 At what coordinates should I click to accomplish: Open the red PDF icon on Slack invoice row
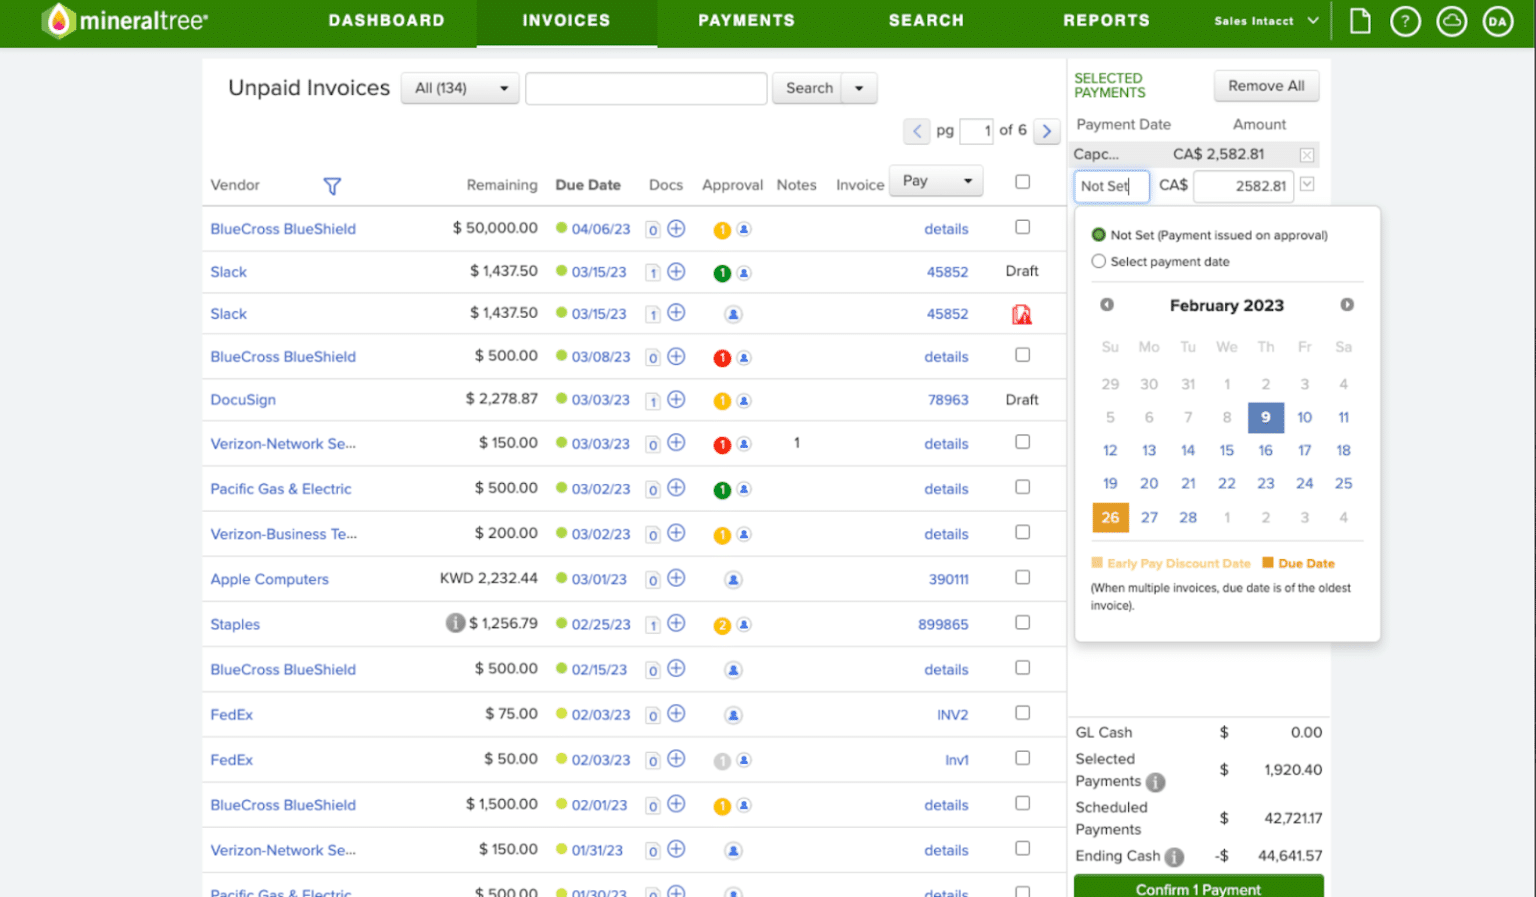(1021, 313)
